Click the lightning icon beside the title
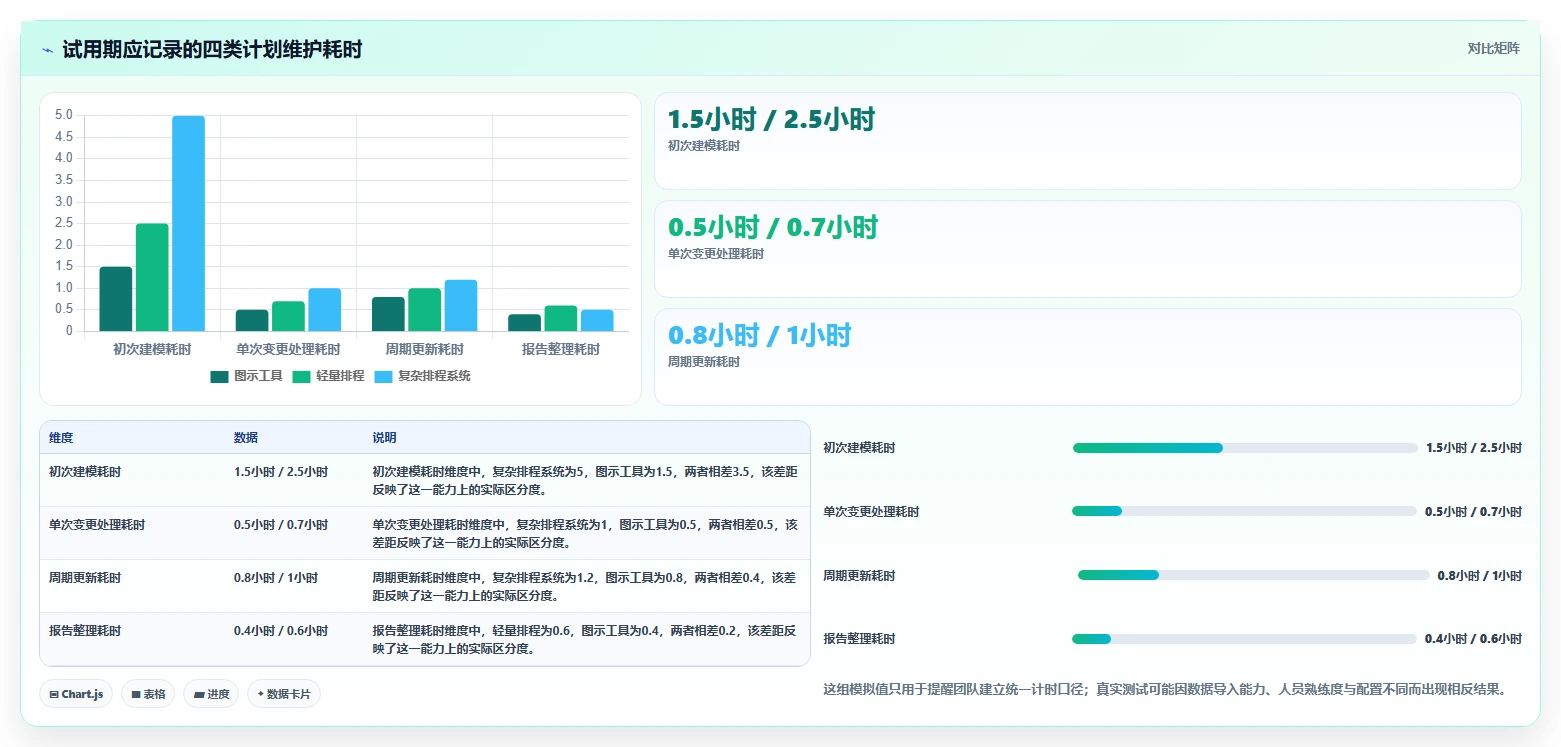 (47, 50)
